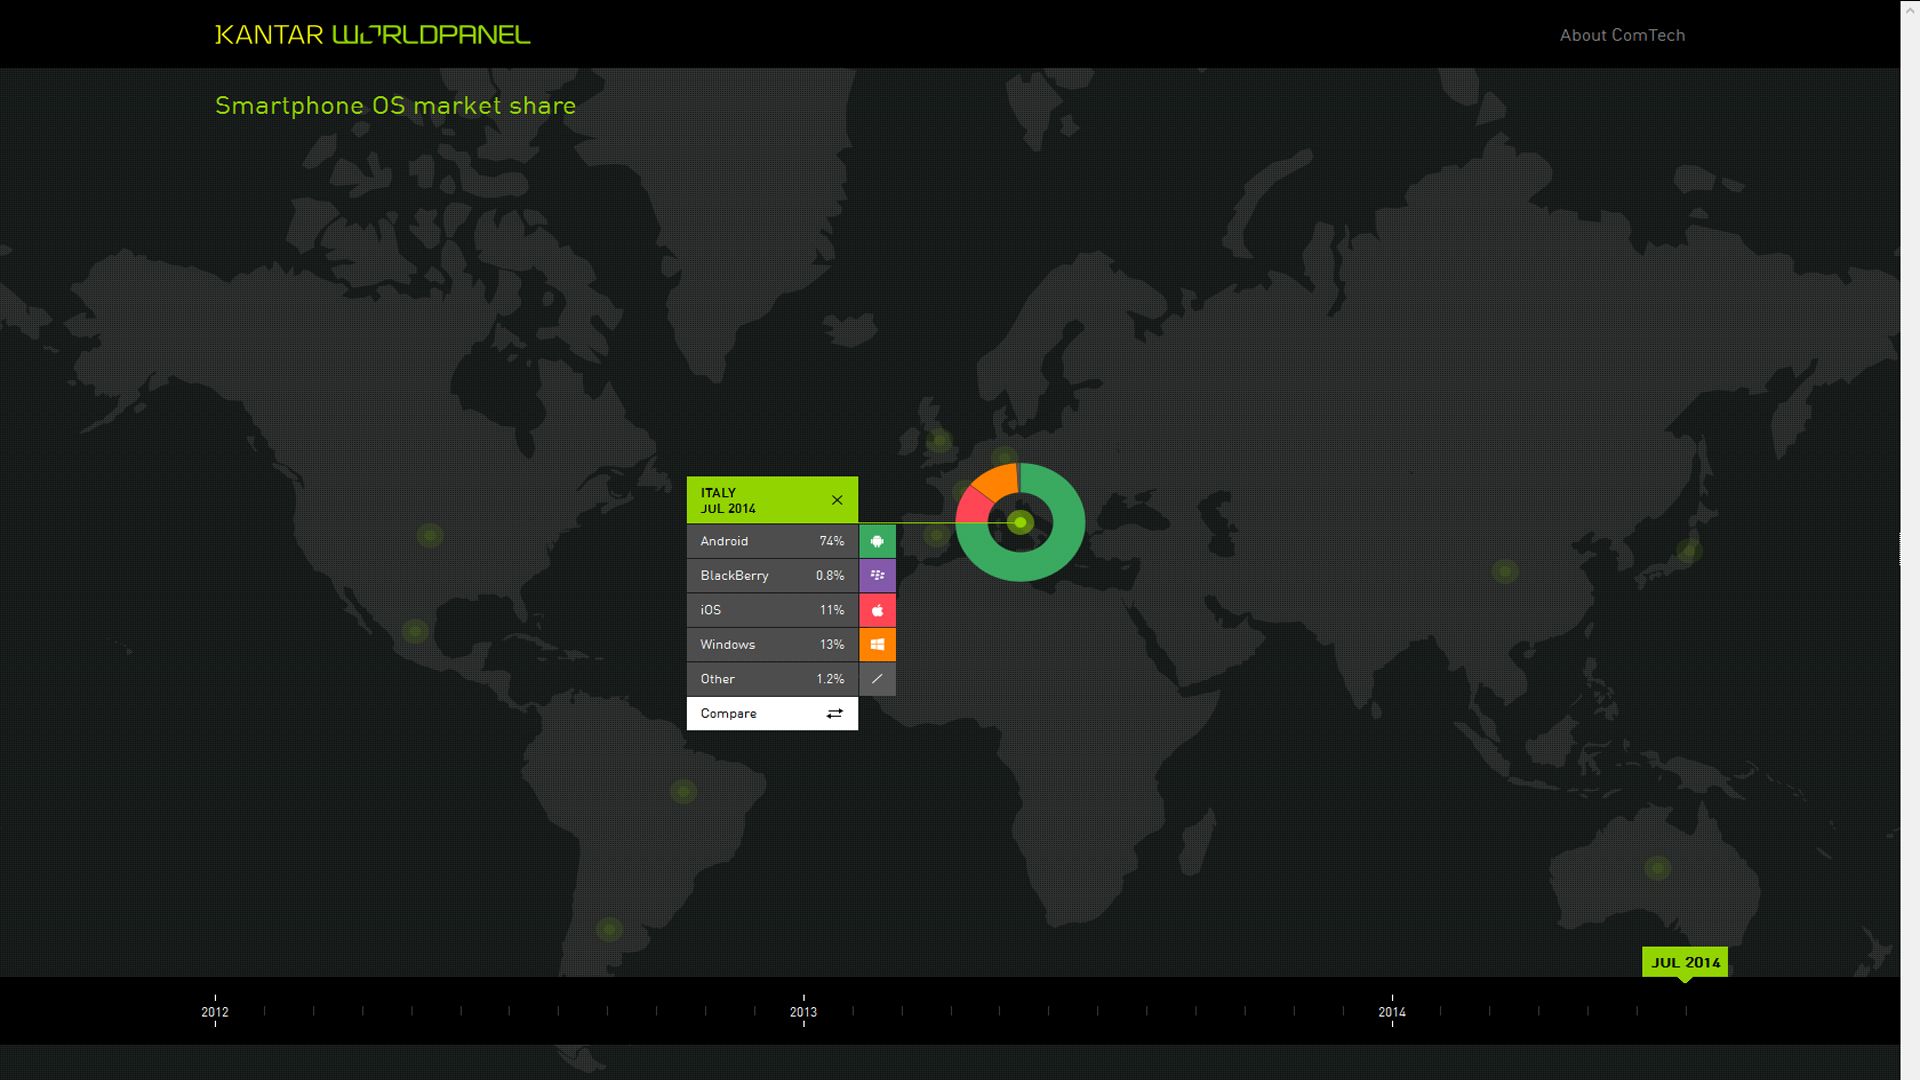Close the Italy Jul 2014 popup
The height and width of the screenshot is (1080, 1920).
(x=837, y=500)
